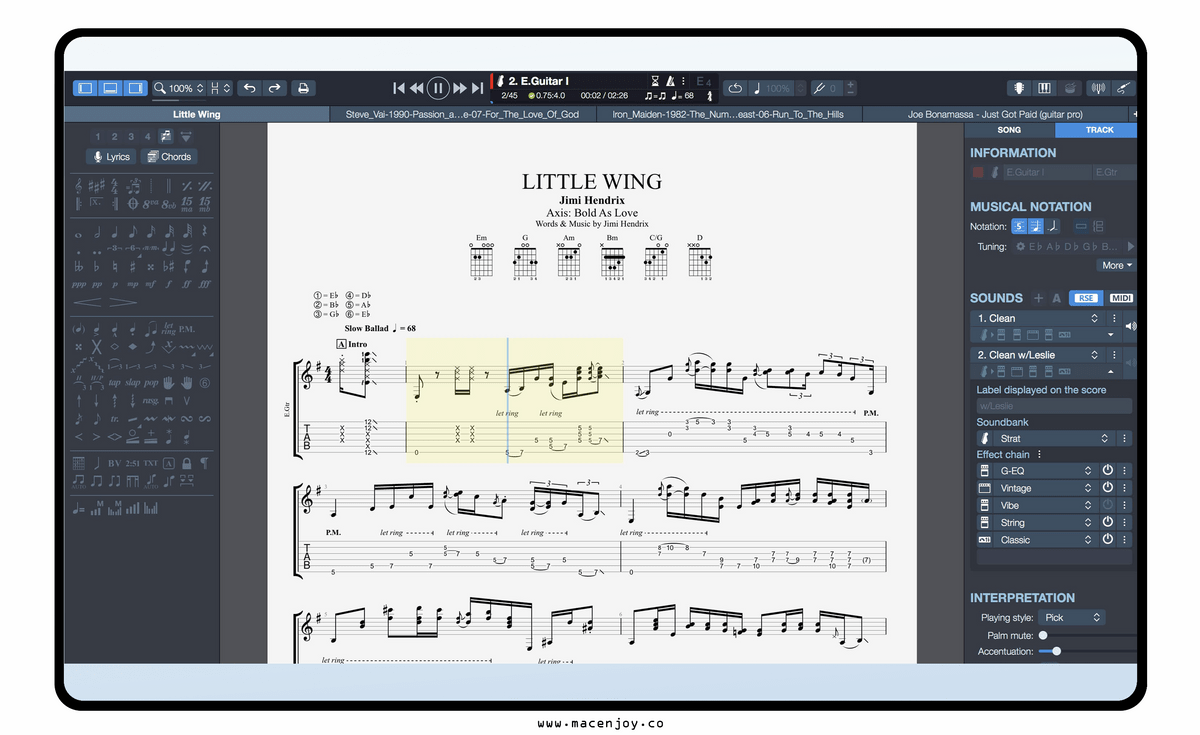Expand the More notation options
This screenshot has height=735, width=1200.
pos(1116,266)
